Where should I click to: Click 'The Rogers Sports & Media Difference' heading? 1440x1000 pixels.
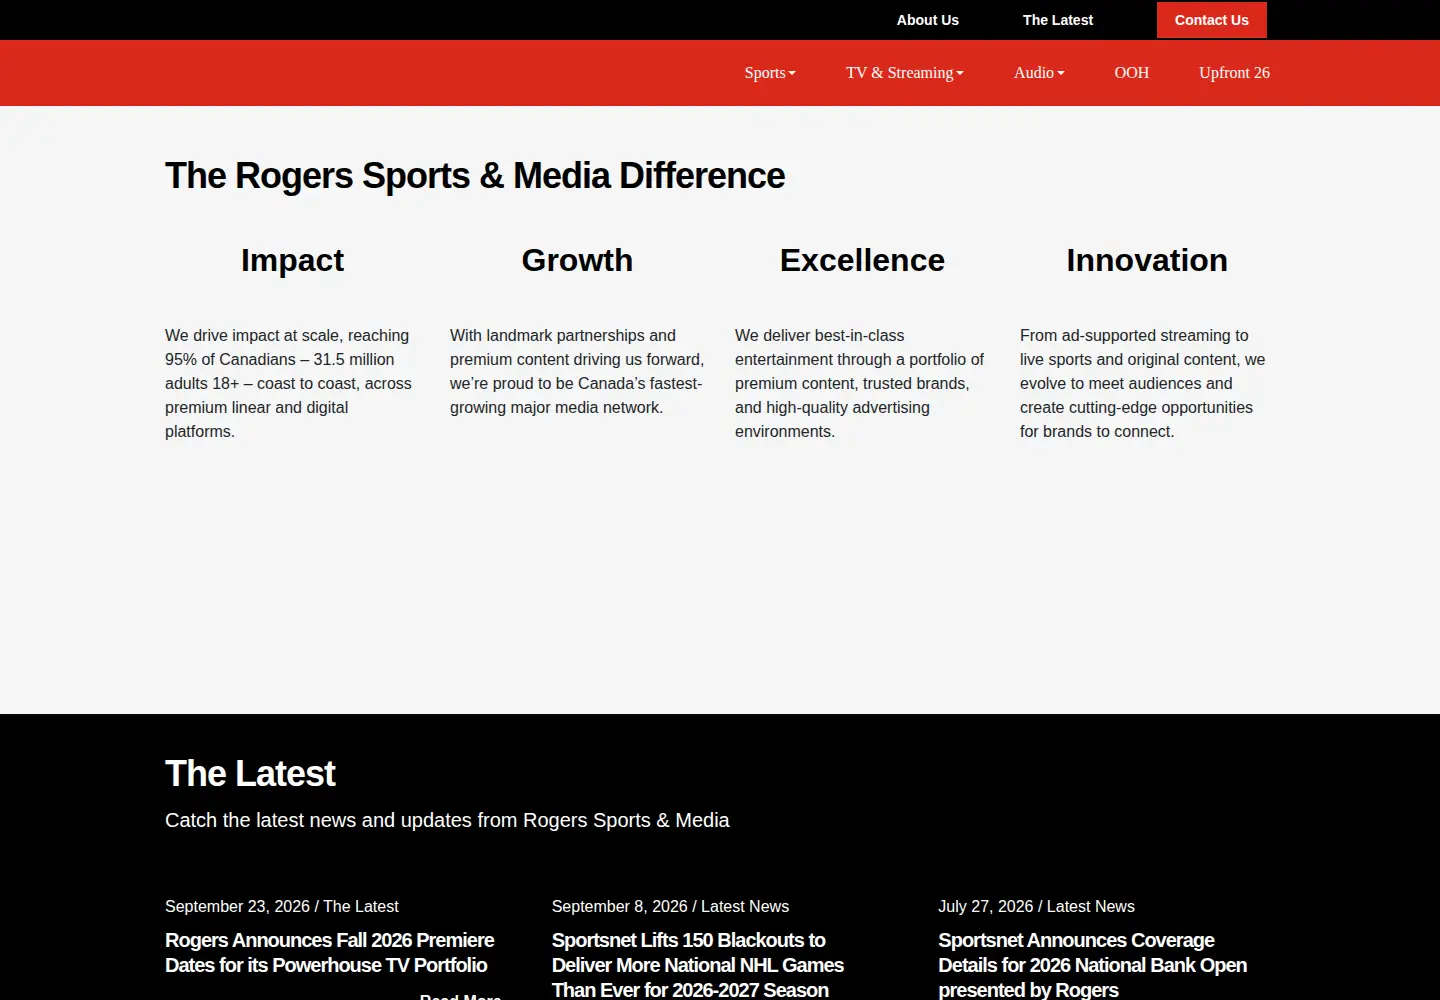[475, 176]
